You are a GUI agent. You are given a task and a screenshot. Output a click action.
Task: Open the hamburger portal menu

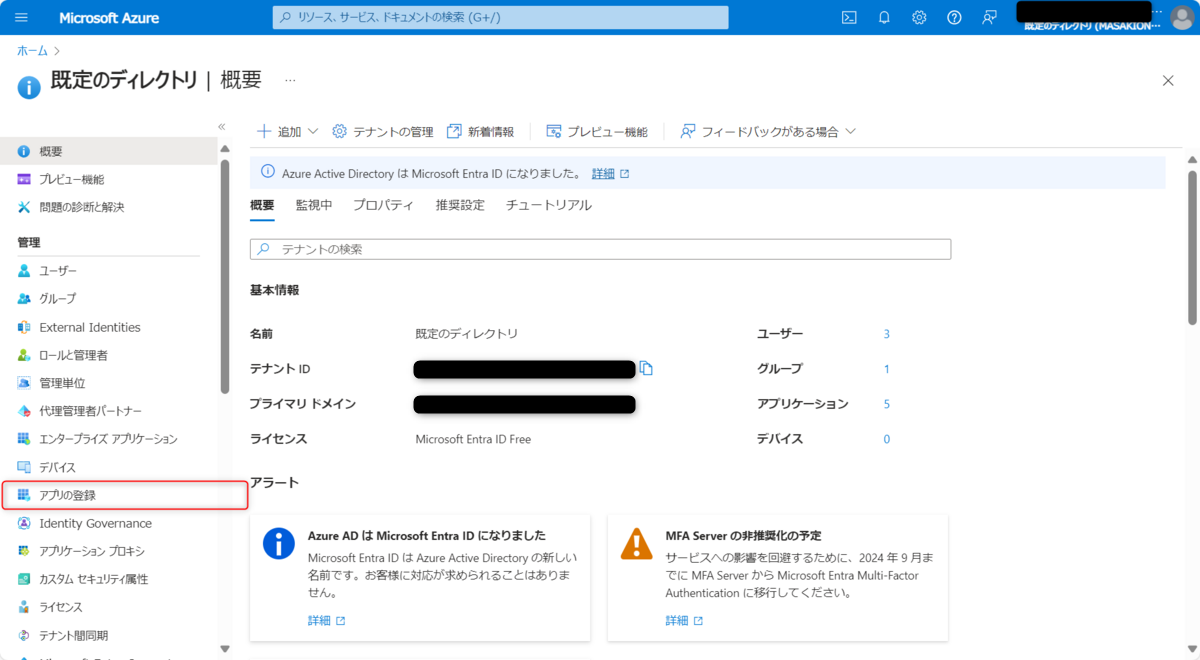(21, 18)
